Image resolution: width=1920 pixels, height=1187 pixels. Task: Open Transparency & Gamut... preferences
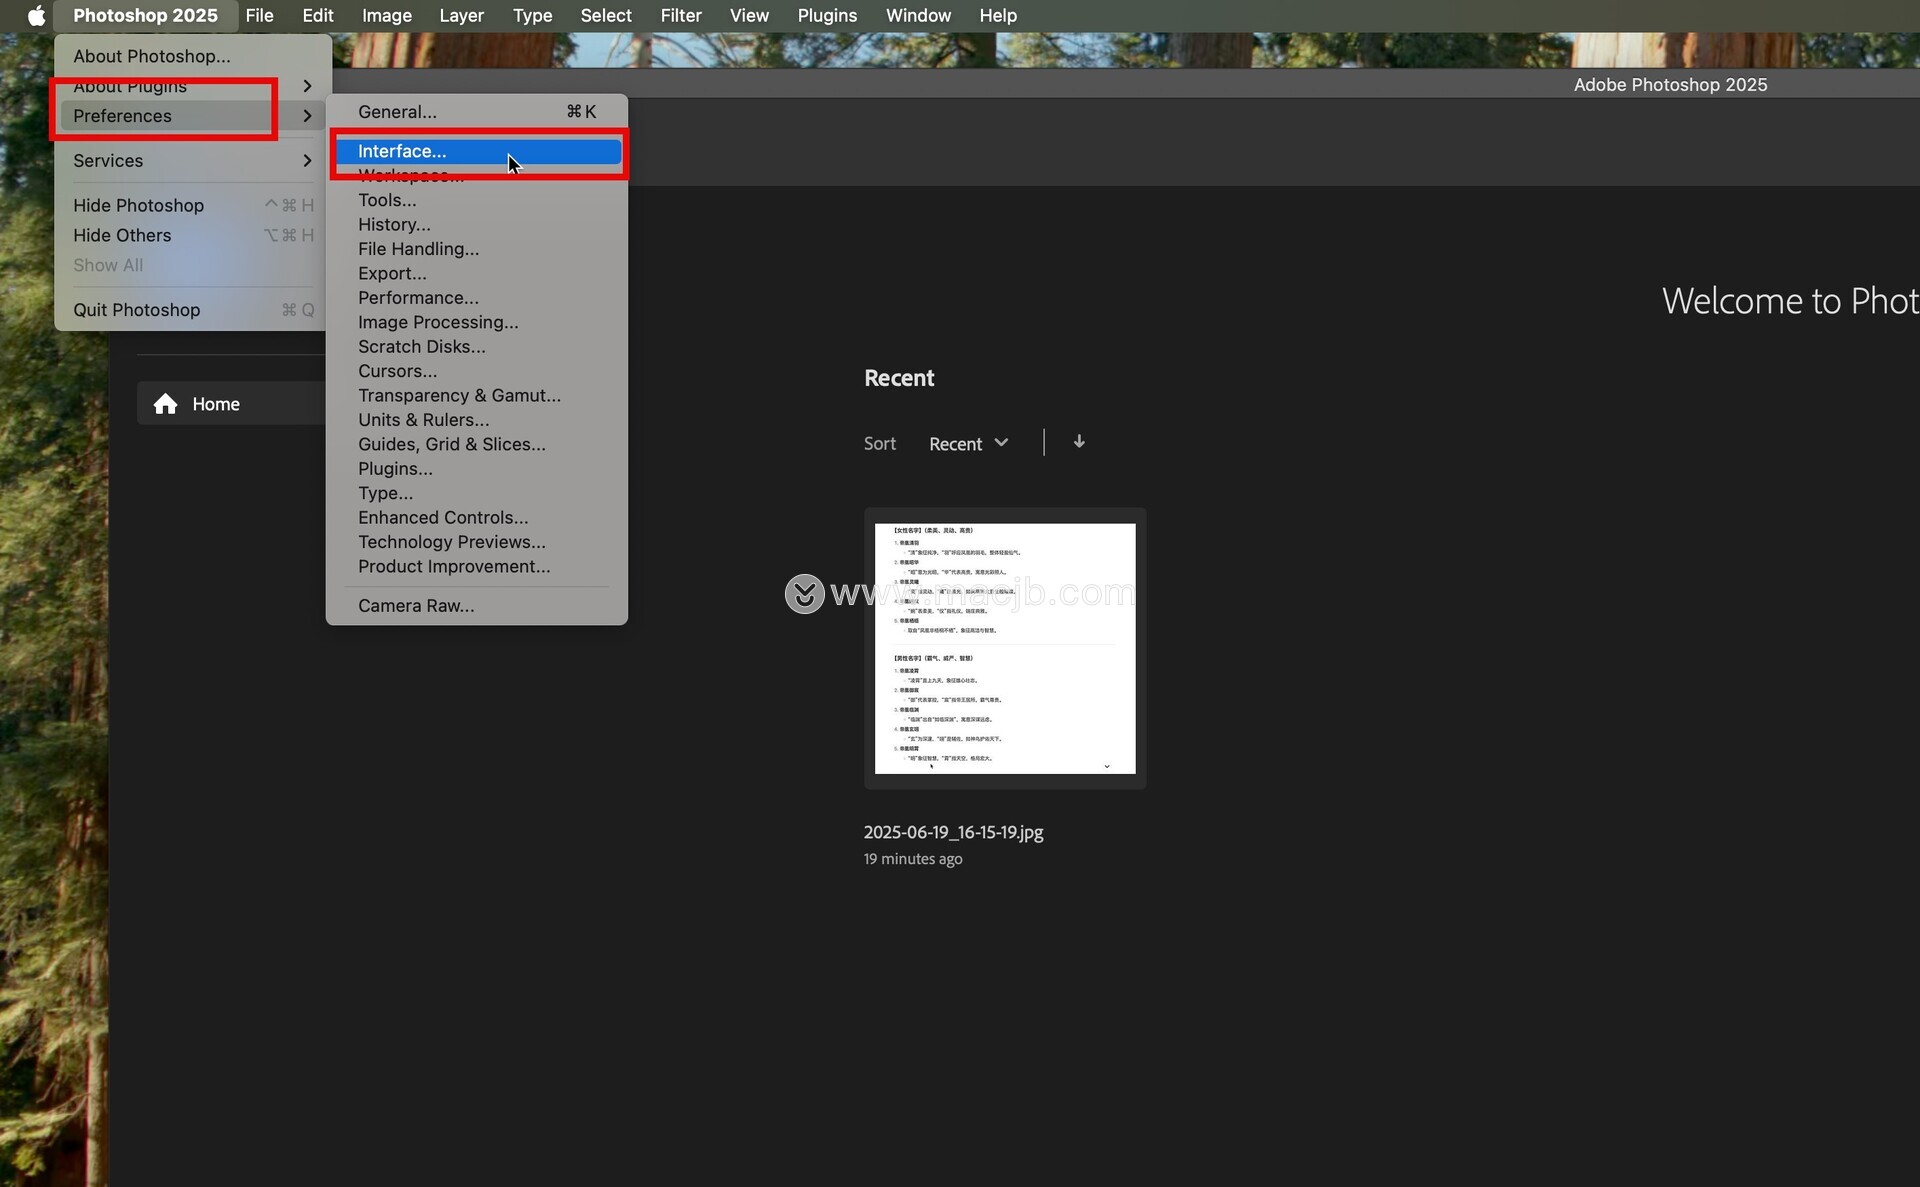[x=477, y=396]
